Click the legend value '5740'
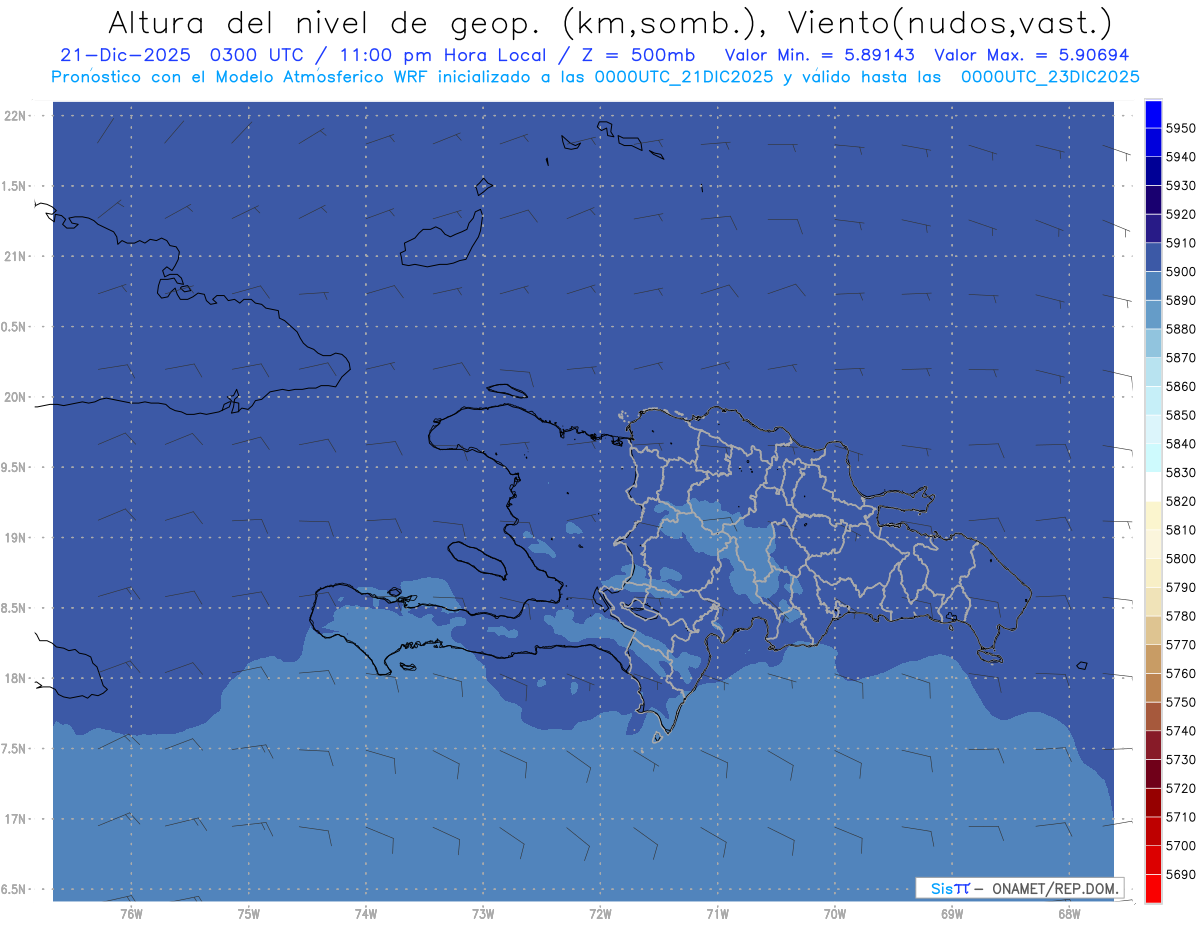This screenshot has height=927, width=1200. click(1181, 731)
